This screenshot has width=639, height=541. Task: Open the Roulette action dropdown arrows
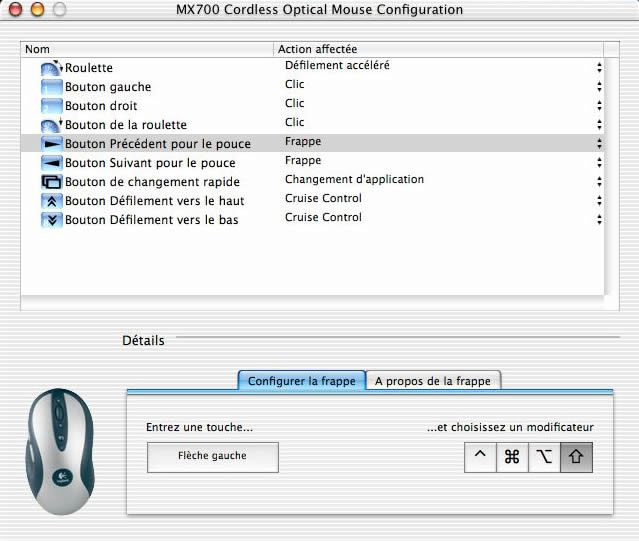pyautogui.click(x=599, y=68)
